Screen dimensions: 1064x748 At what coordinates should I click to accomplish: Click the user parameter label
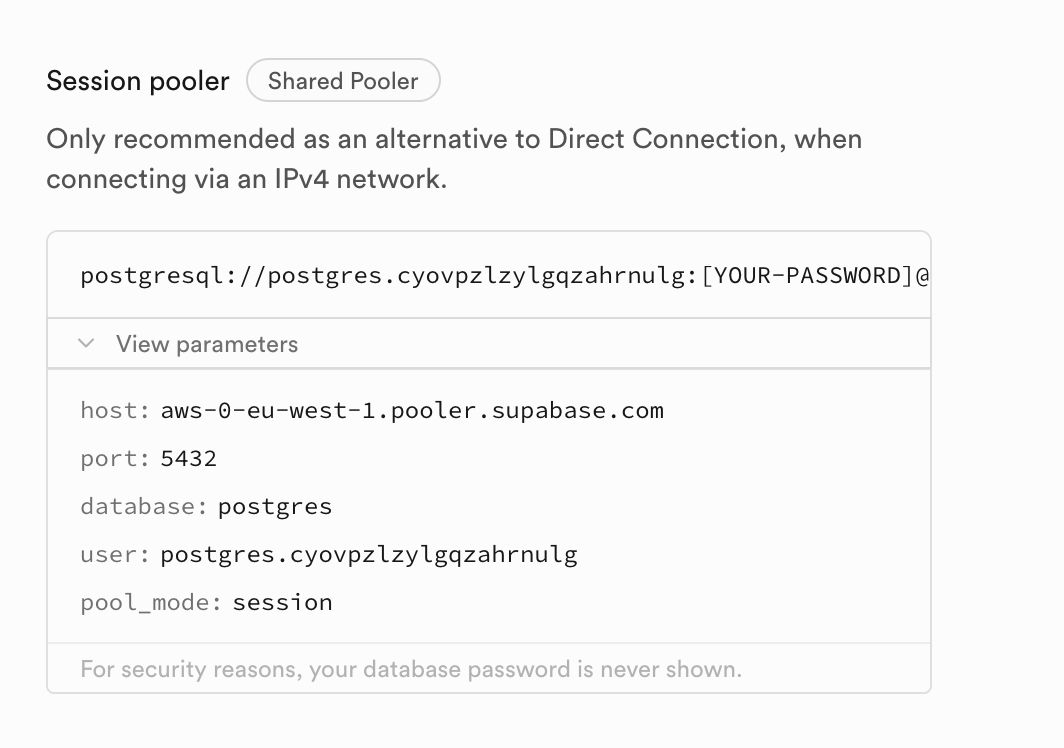(115, 554)
